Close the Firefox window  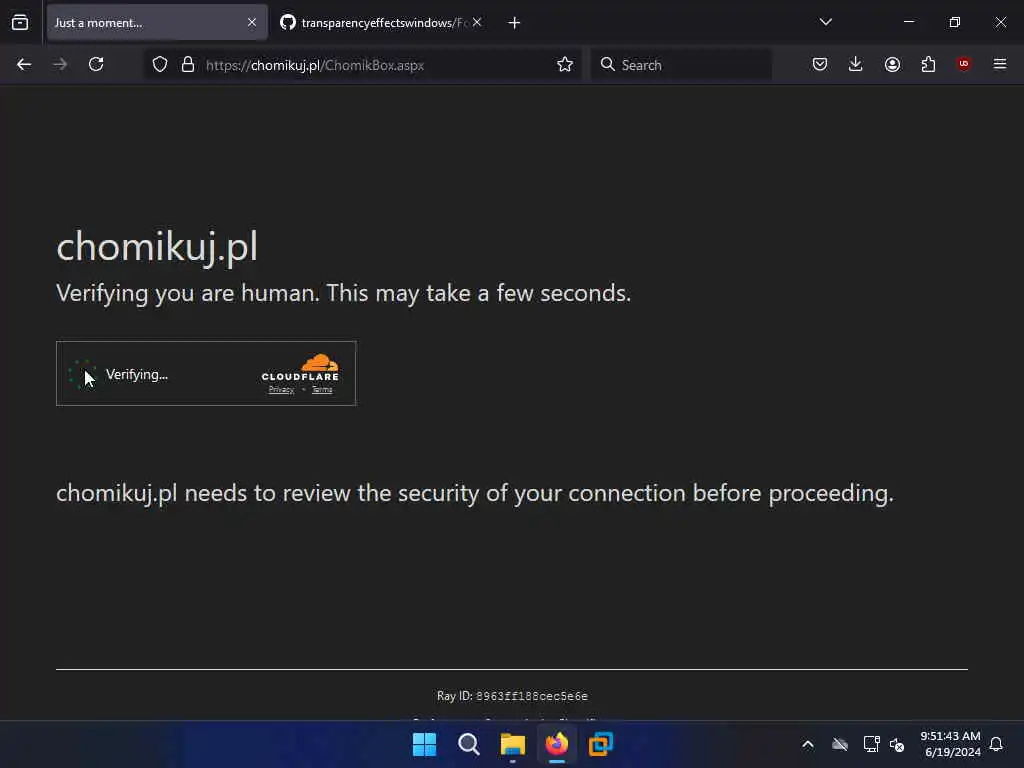point(1000,22)
